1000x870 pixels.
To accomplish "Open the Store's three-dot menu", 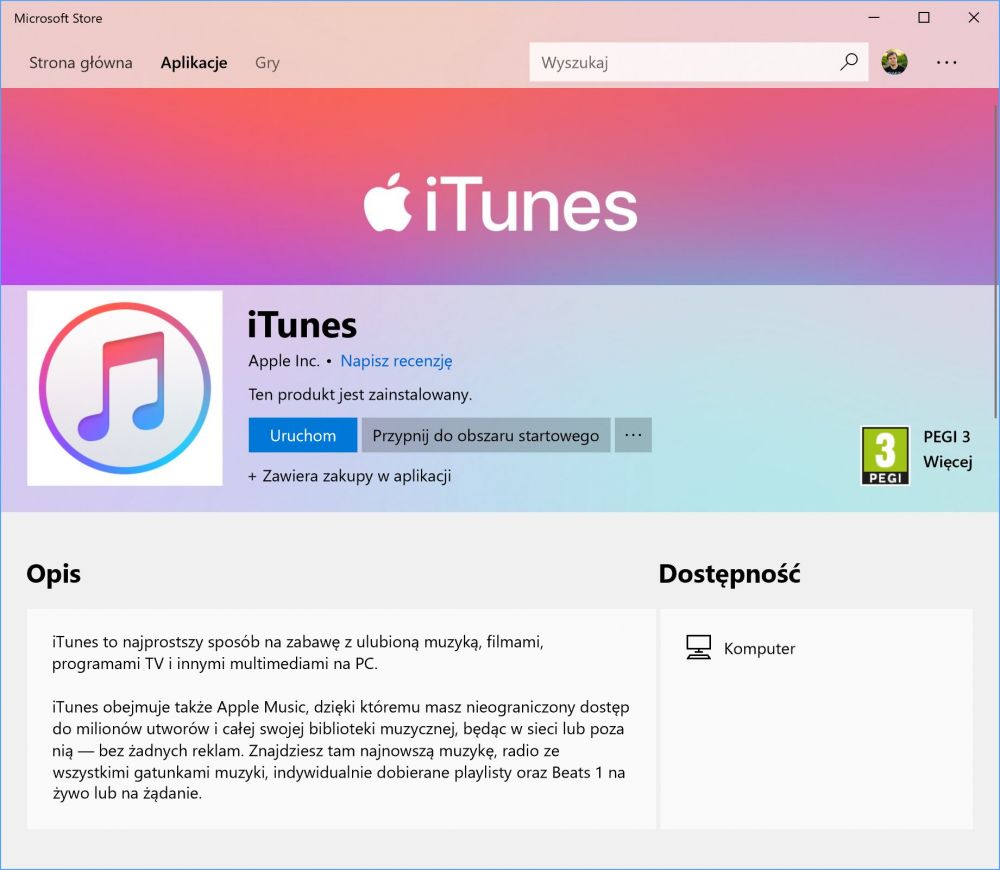I will point(946,63).
